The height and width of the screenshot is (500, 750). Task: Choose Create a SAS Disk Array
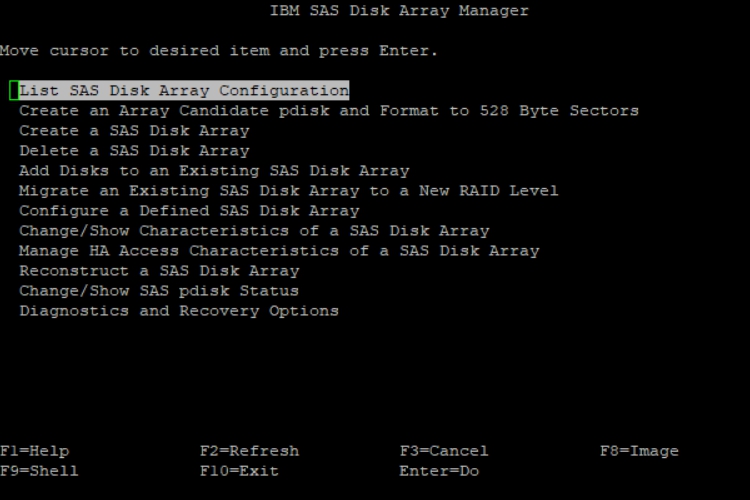click(134, 131)
